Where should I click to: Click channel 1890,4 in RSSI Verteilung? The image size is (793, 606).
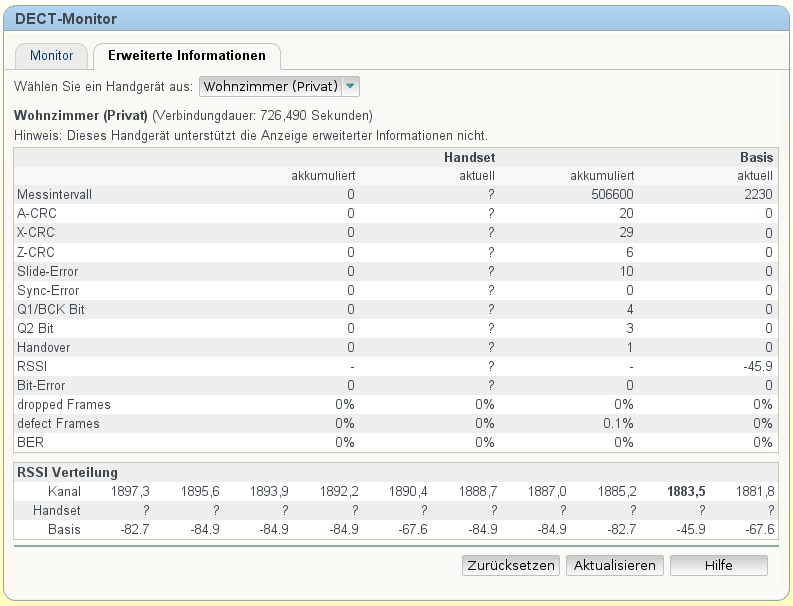[x=408, y=491]
